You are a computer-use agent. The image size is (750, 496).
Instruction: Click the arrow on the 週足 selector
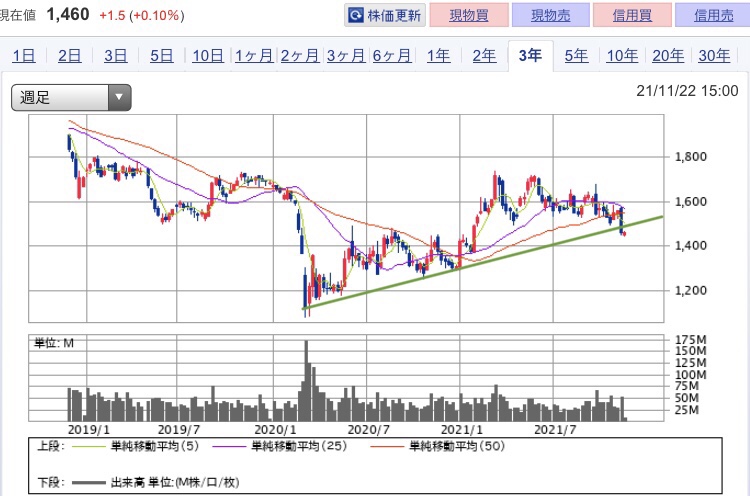click(120, 98)
